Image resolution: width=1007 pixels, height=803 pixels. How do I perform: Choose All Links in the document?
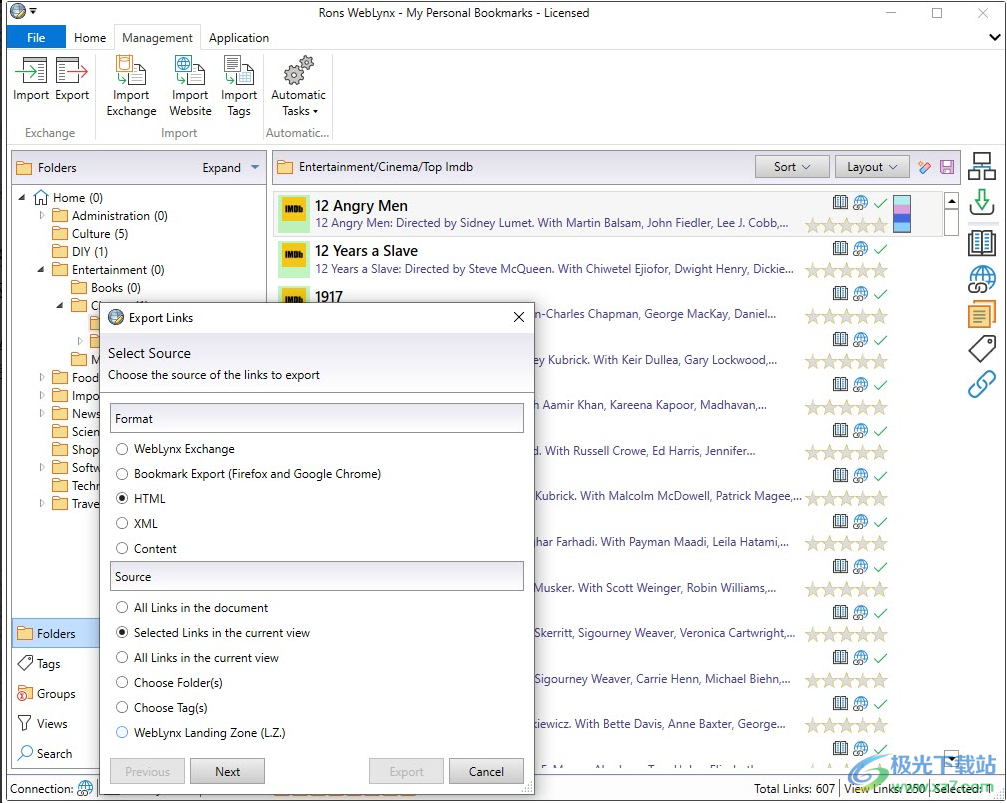point(122,607)
